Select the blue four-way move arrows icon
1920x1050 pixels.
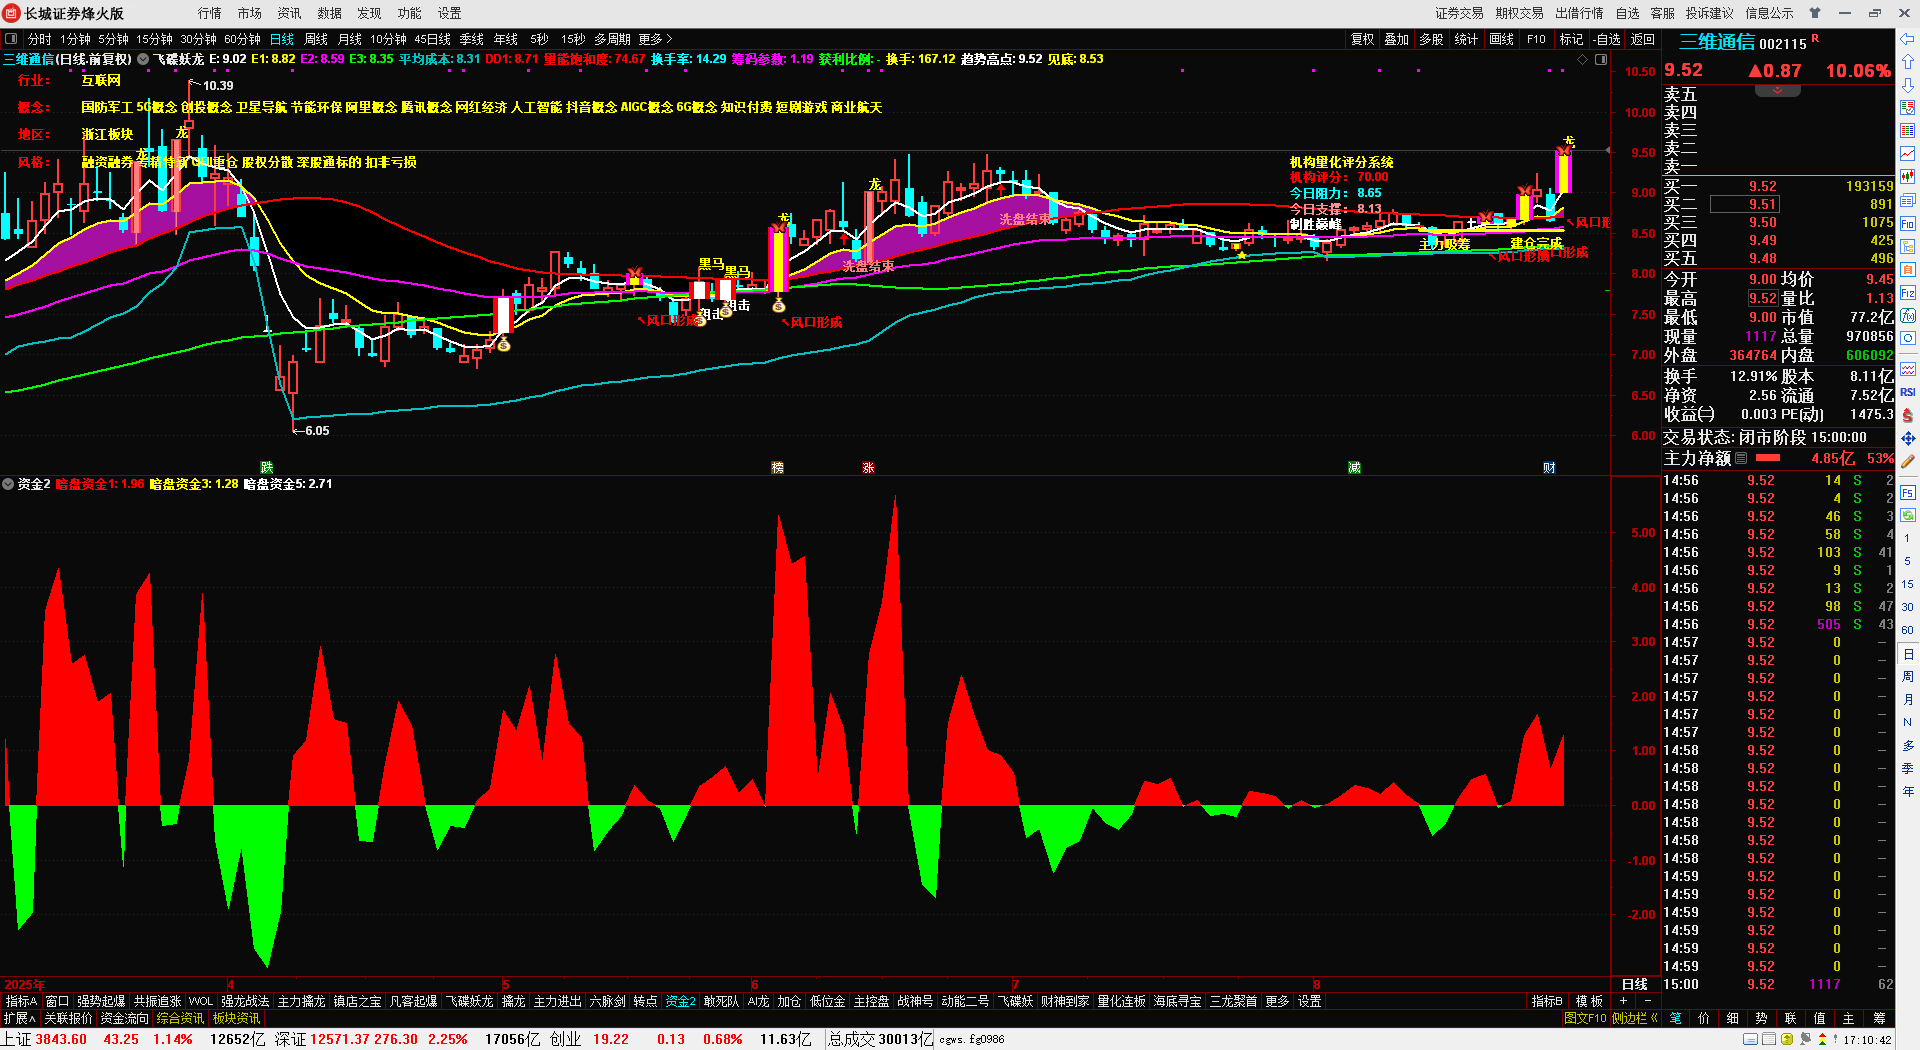point(1907,438)
